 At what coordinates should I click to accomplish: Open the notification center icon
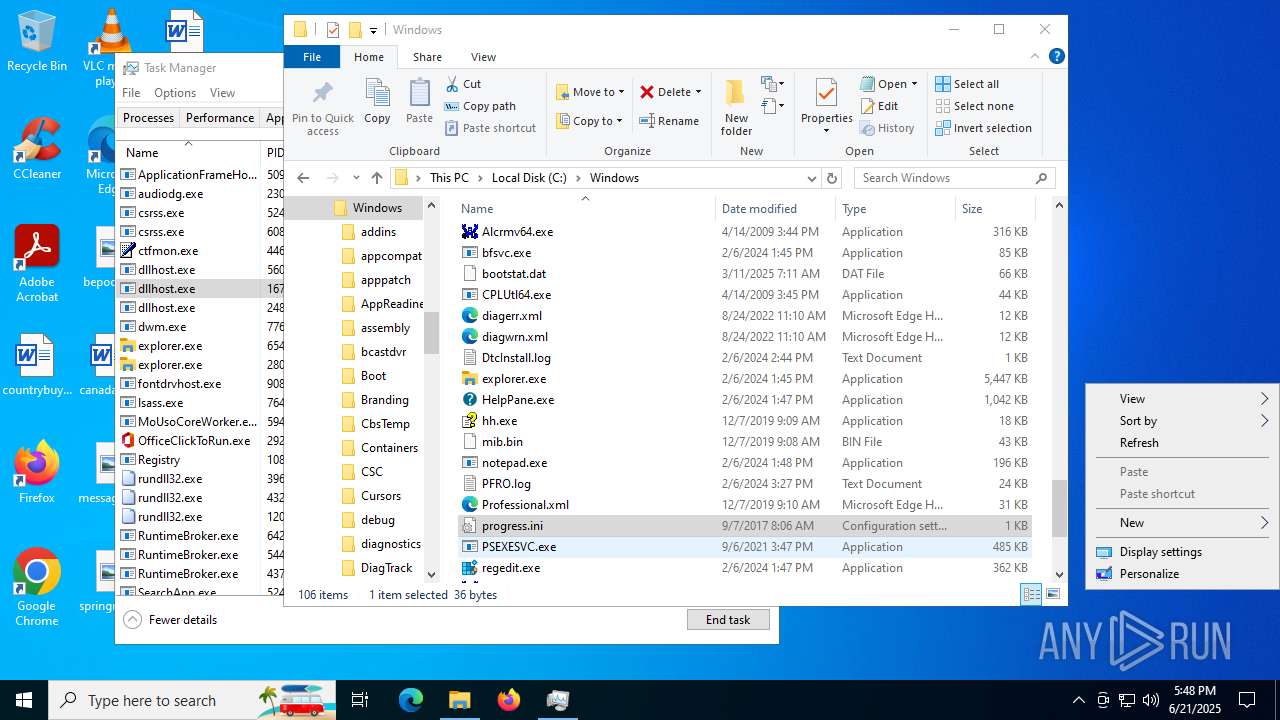[x=1247, y=700]
